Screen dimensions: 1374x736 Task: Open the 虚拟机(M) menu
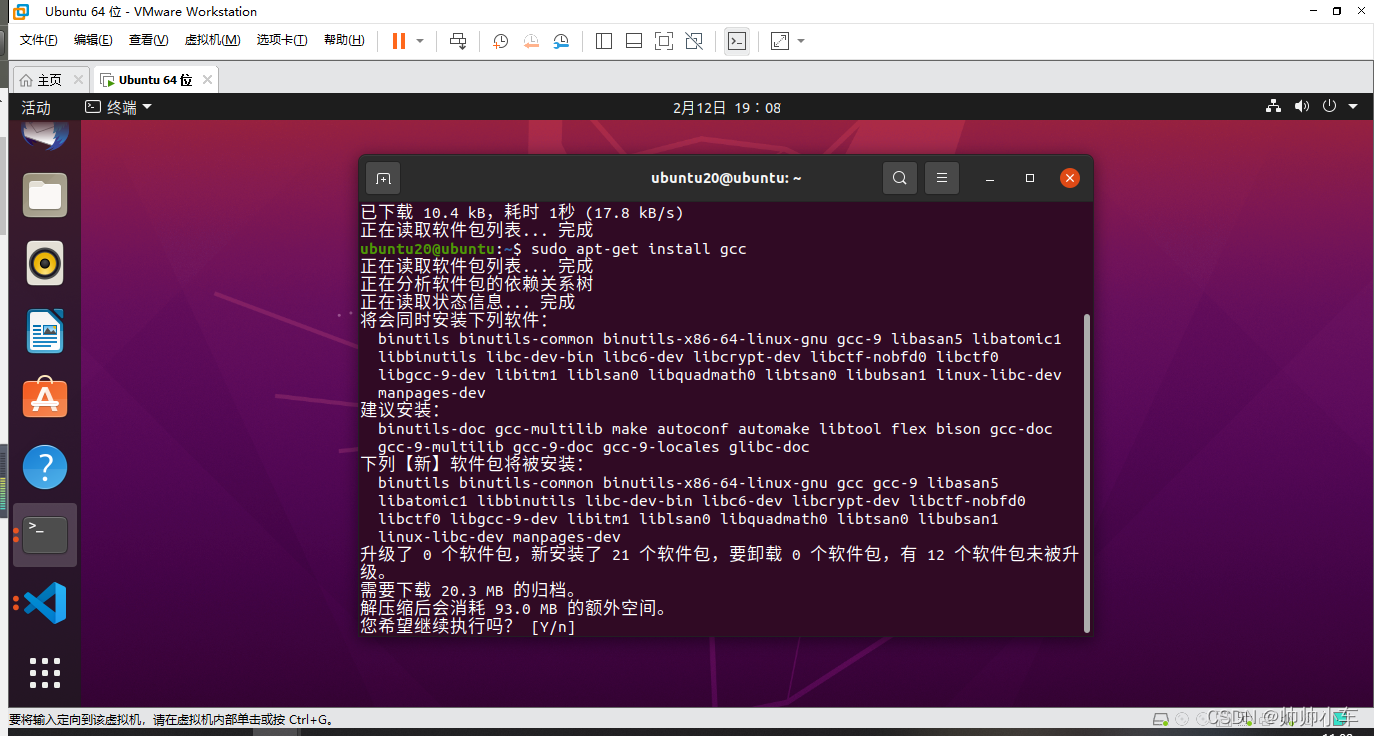click(212, 40)
